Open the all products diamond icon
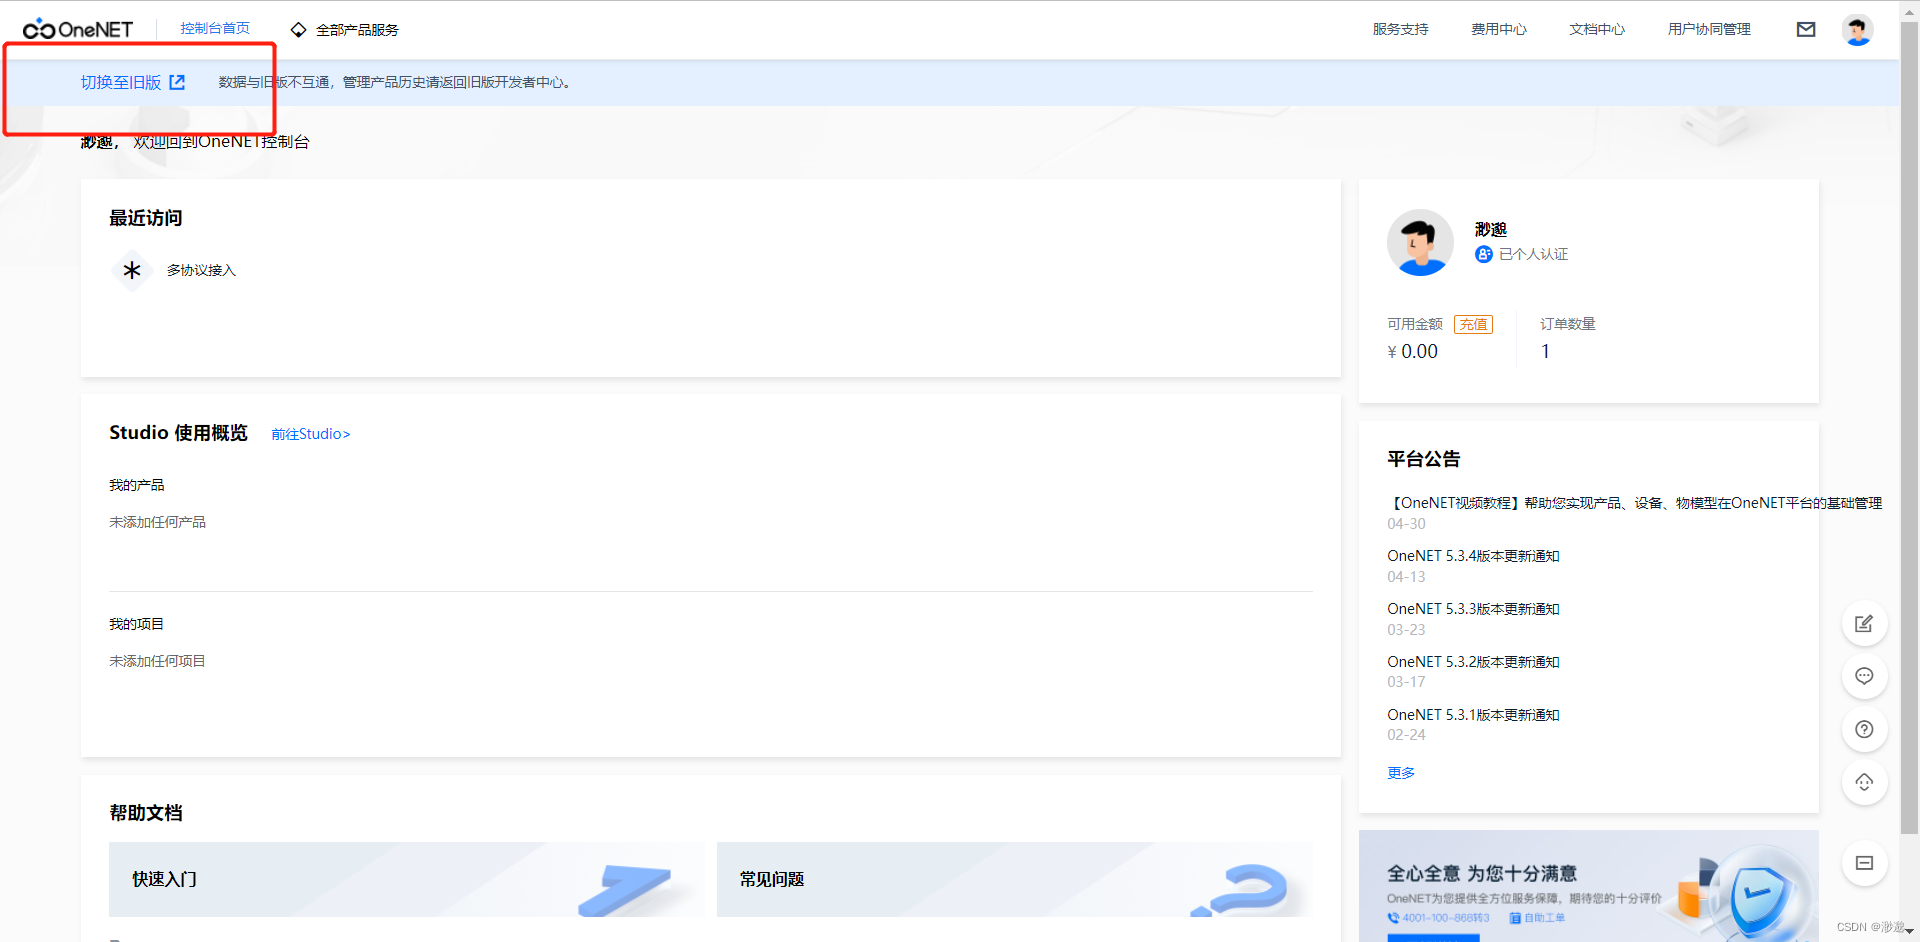The height and width of the screenshot is (942, 1920). point(298,30)
